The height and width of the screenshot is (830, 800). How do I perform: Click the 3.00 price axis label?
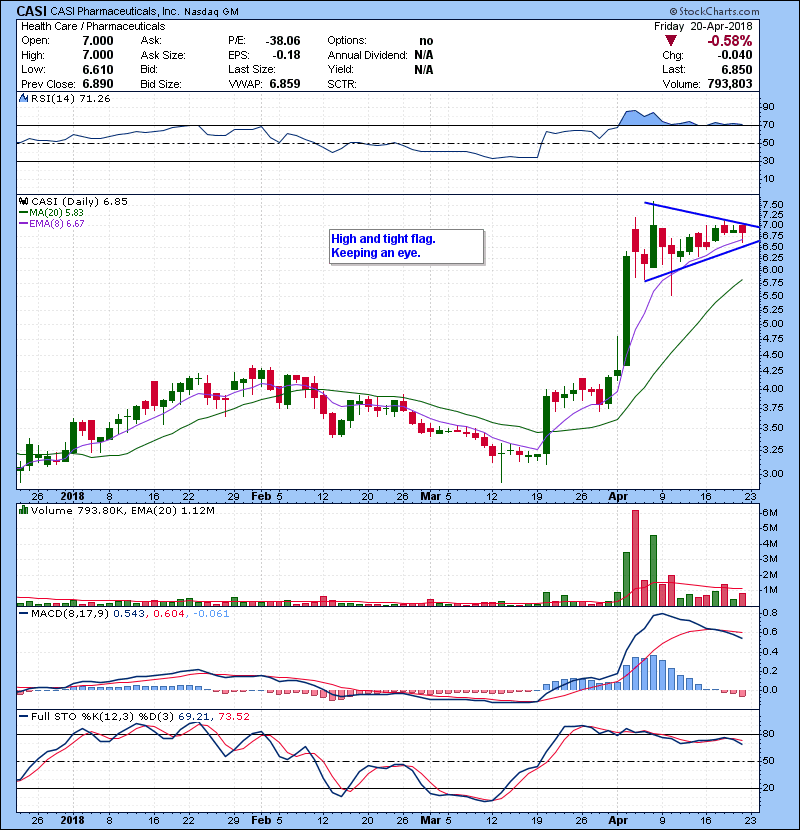point(773,473)
